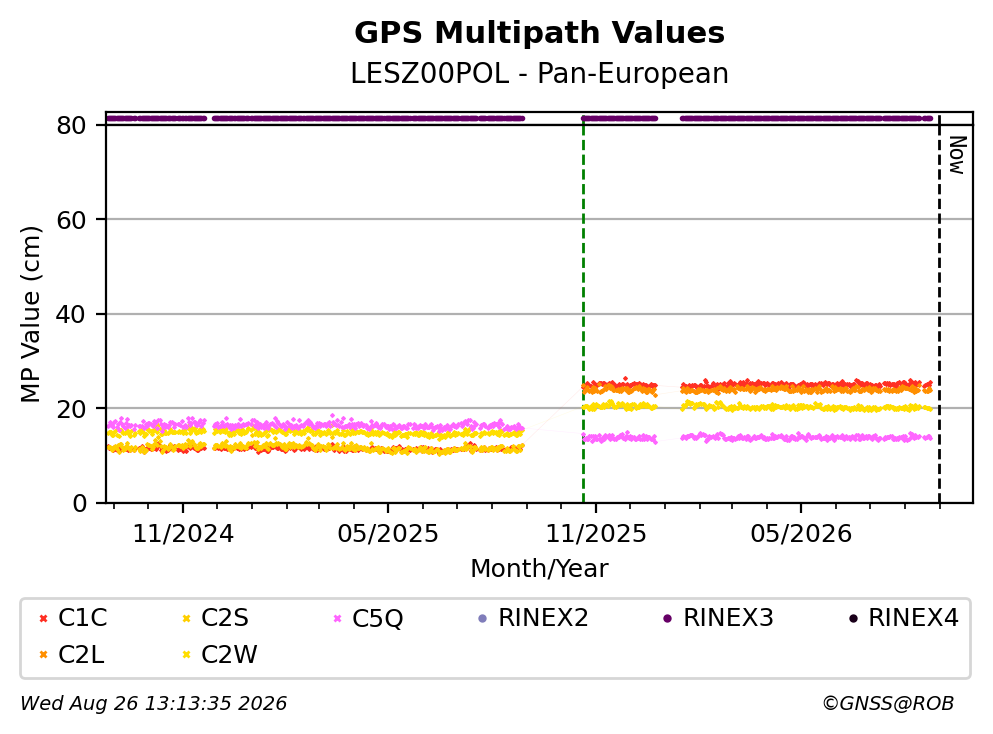This screenshot has width=993, height=734.
Task: Click the green dashed vertical line
Action: click(583, 310)
